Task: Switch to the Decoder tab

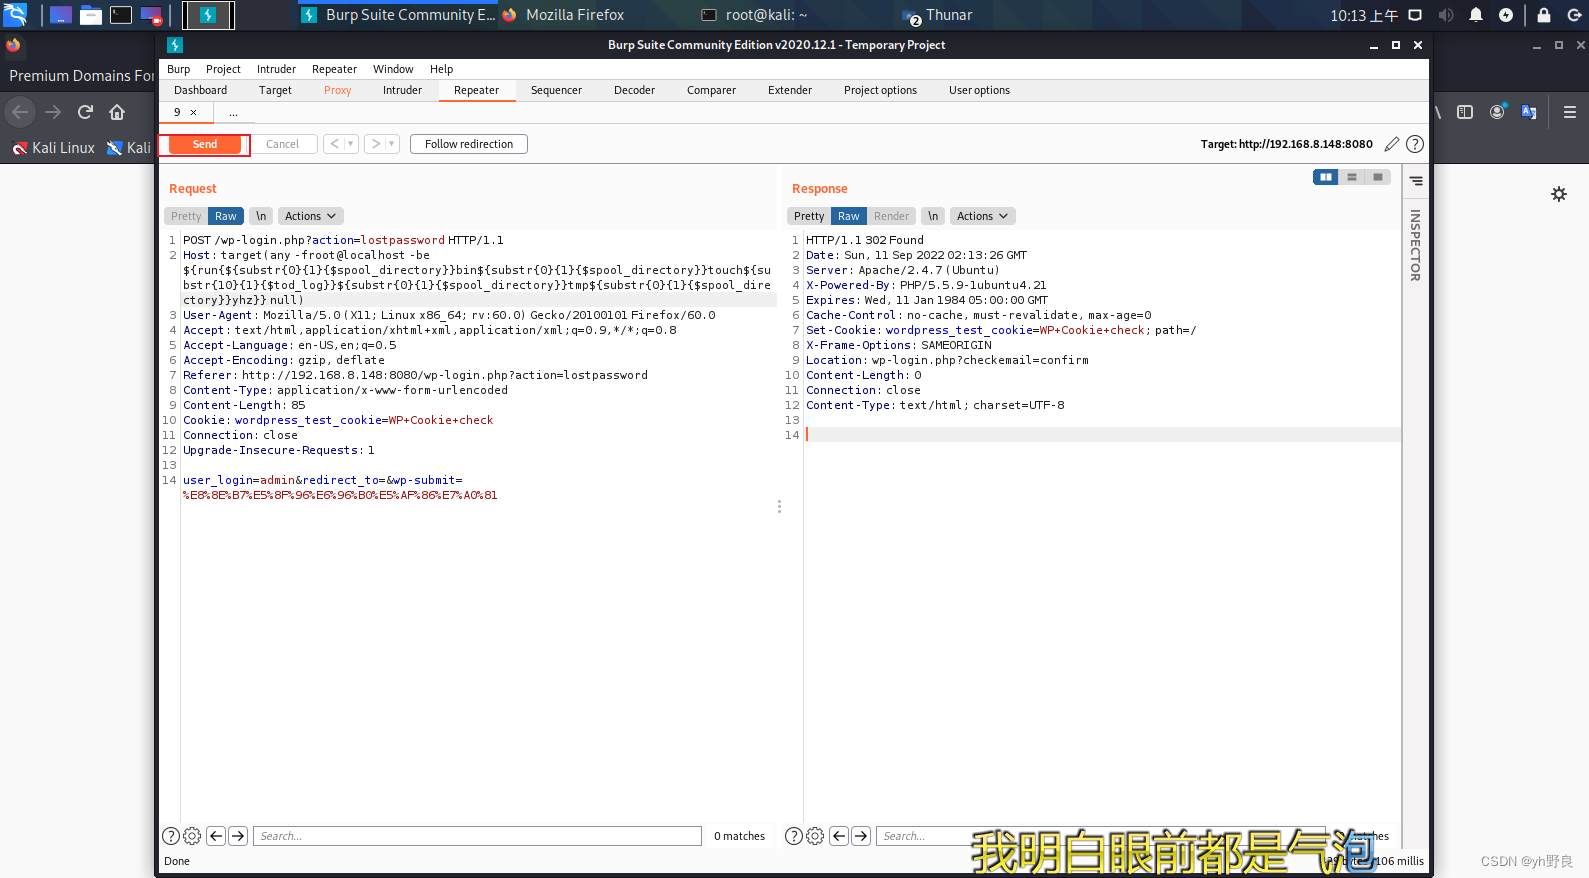Action: (x=634, y=90)
